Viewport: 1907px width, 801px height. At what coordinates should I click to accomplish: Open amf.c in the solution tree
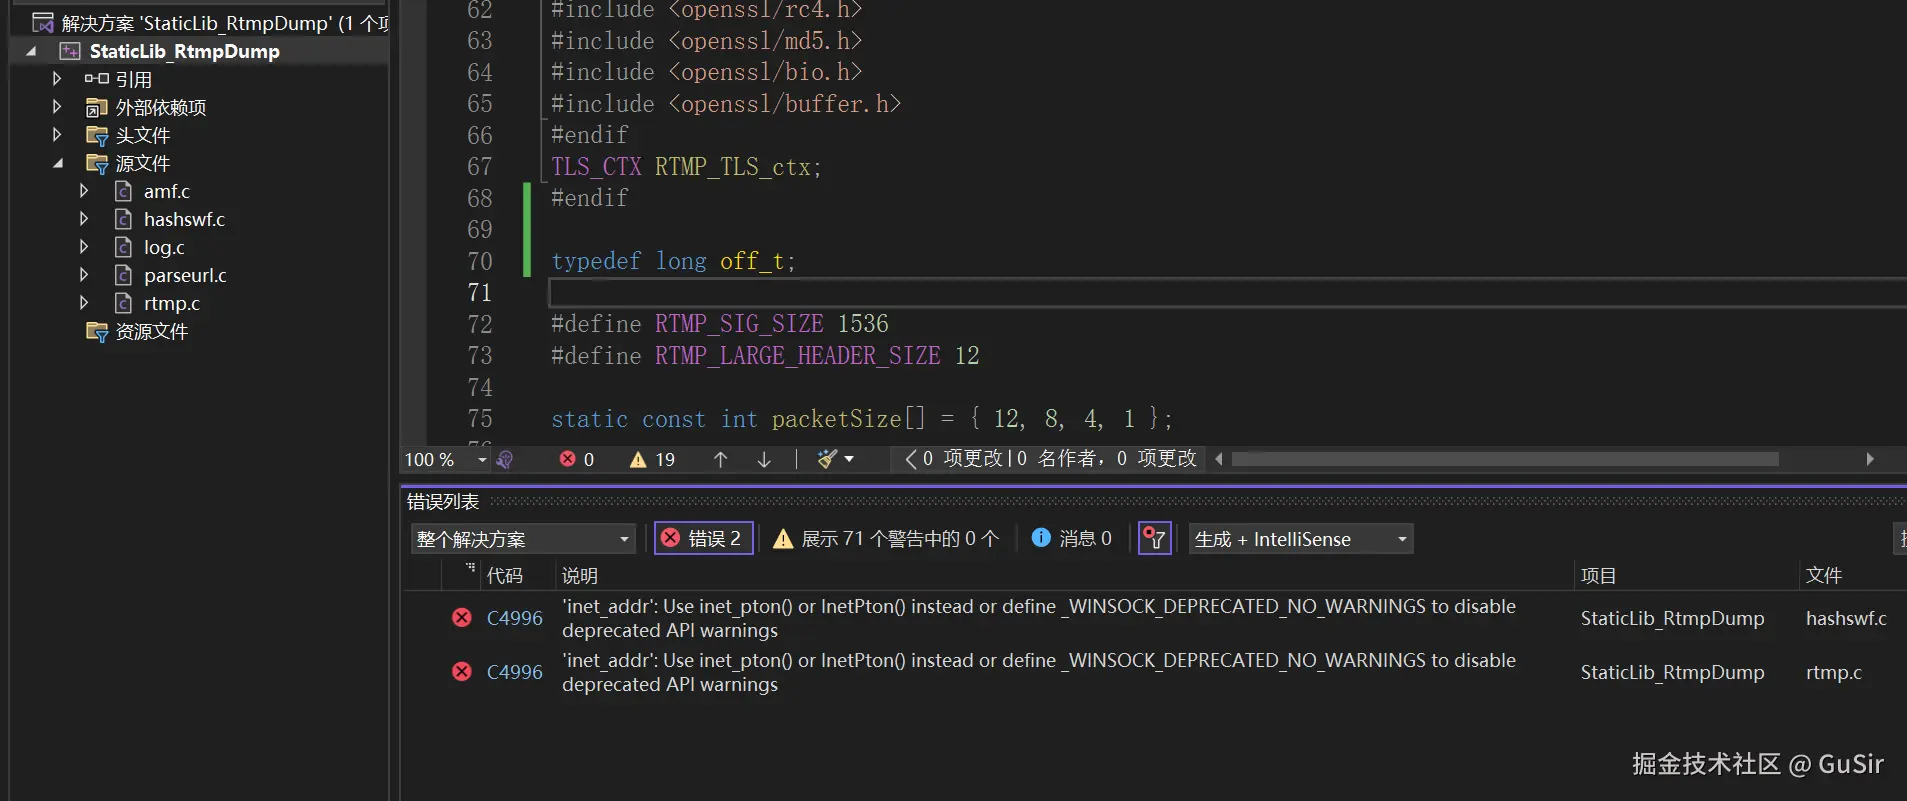click(x=166, y=191)
